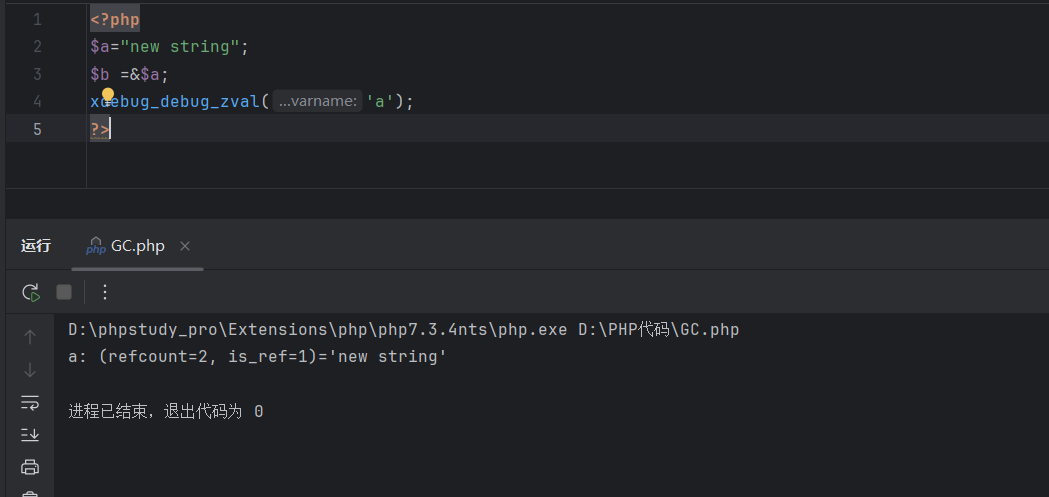This screenshot has height=497, width=1049.
Task: Close the GC.php run tab
Action: (x=185, y=246)
